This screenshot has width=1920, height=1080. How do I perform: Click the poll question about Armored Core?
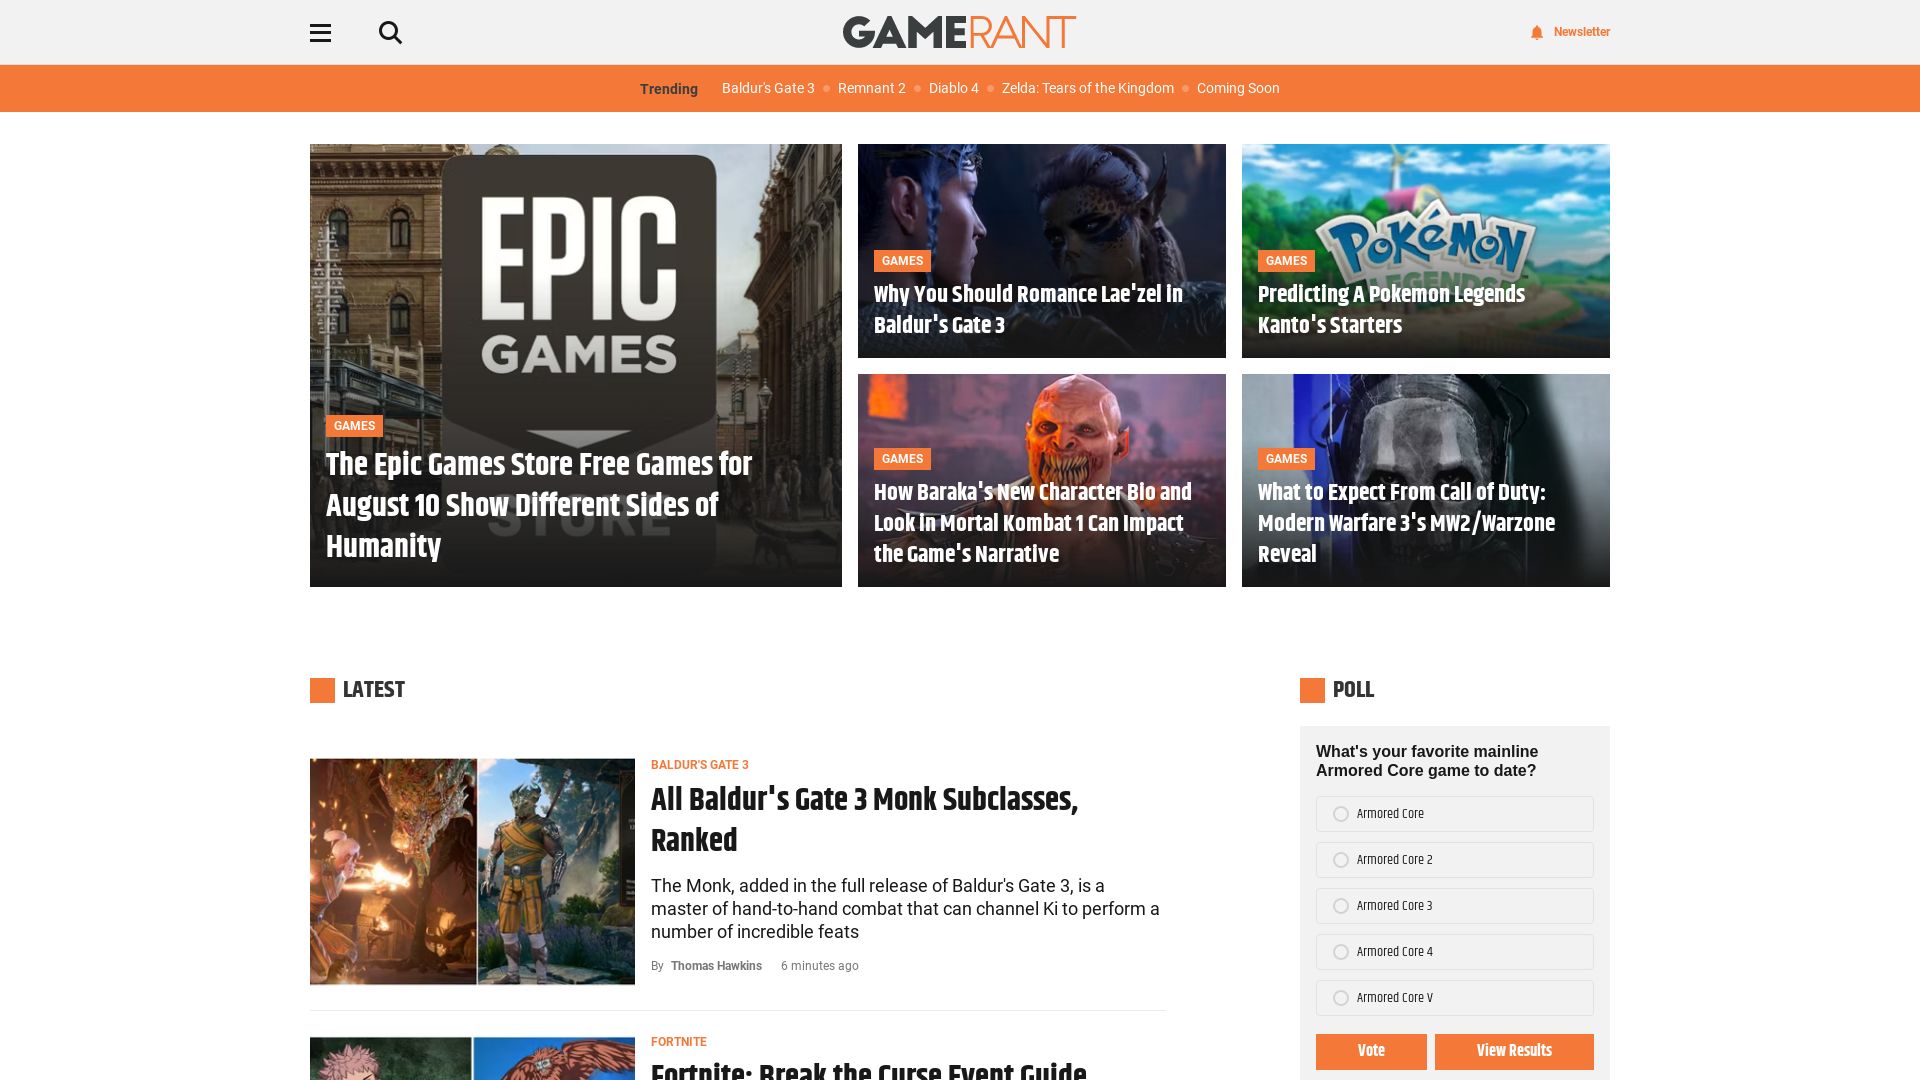click(1427, 761)
